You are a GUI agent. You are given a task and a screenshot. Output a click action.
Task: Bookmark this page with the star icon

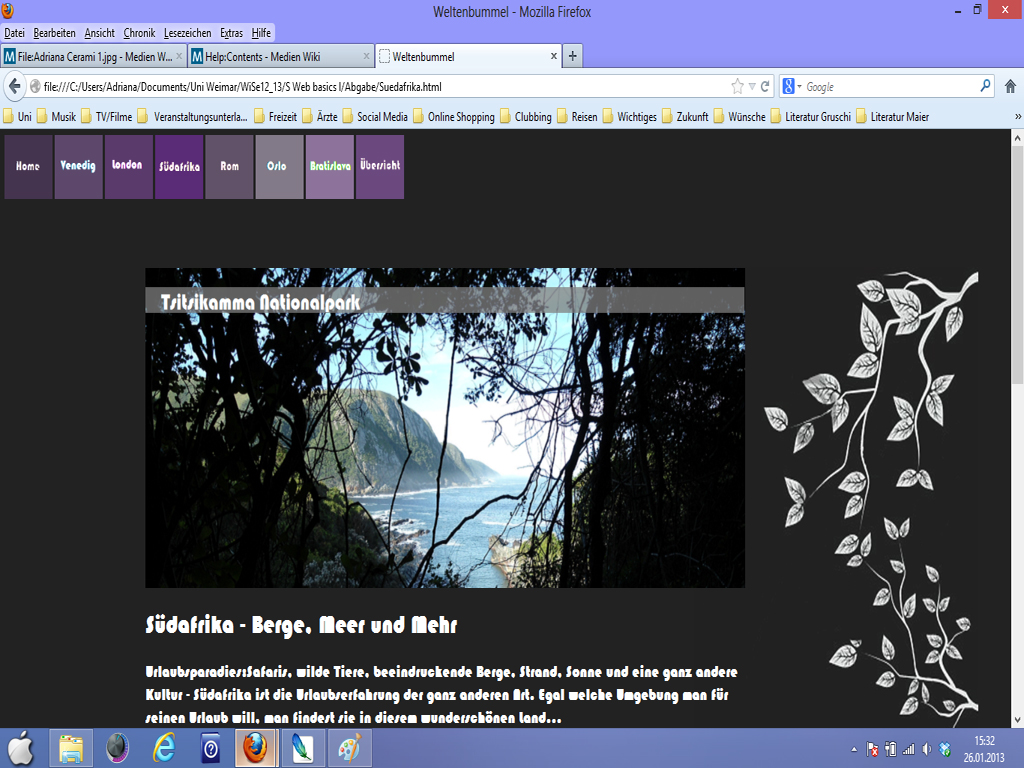click(738, 86)
